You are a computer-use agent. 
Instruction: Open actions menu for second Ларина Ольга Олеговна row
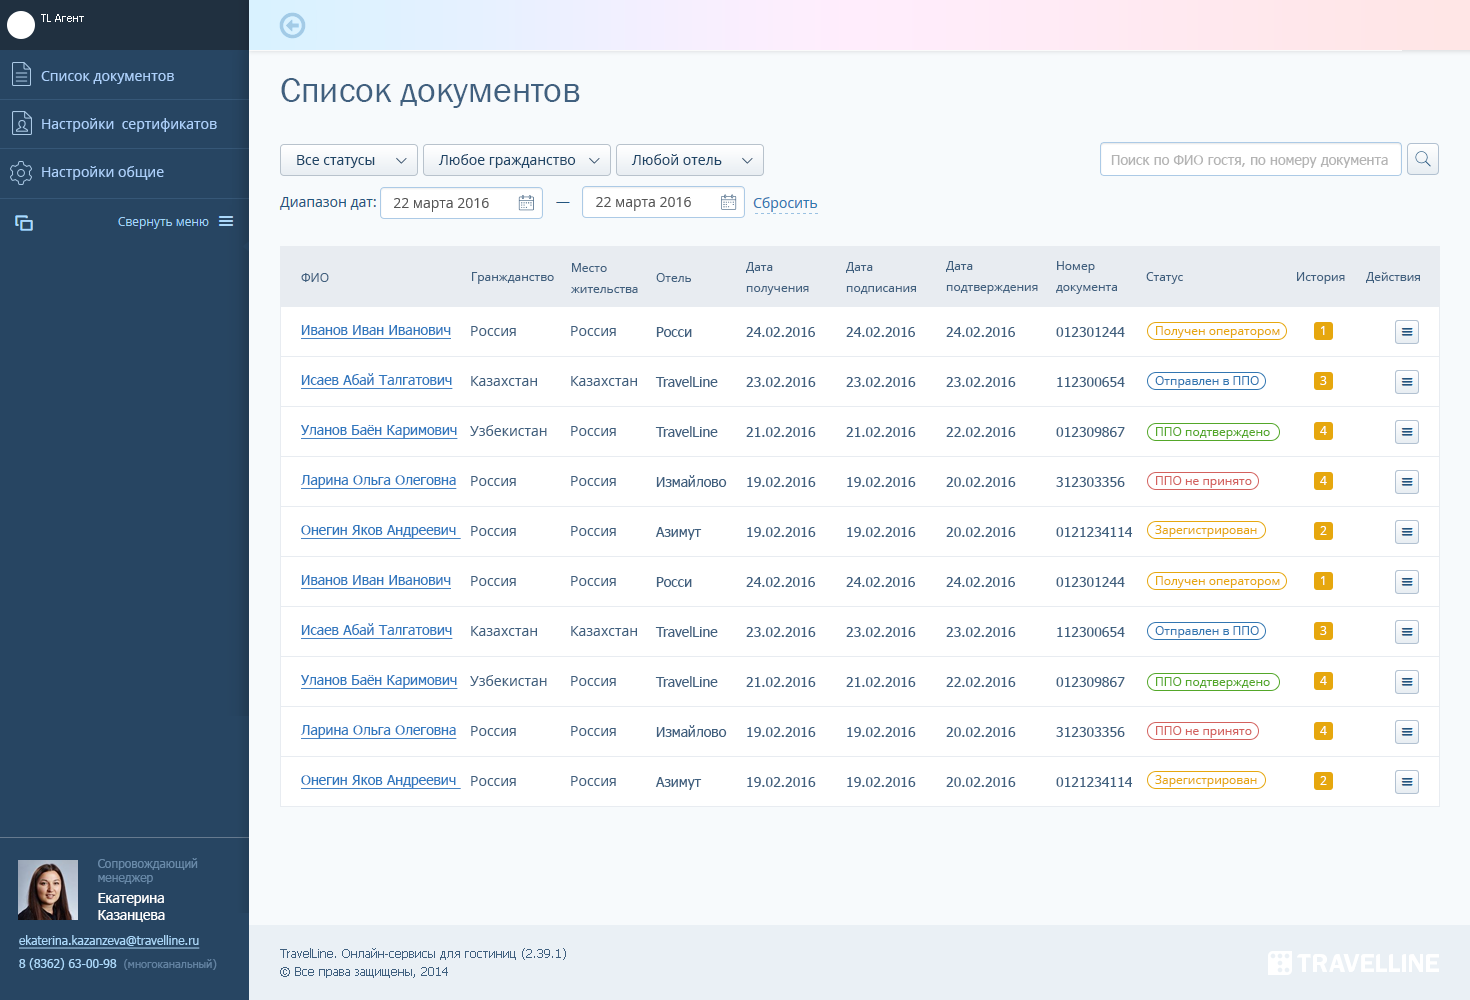1406,732
